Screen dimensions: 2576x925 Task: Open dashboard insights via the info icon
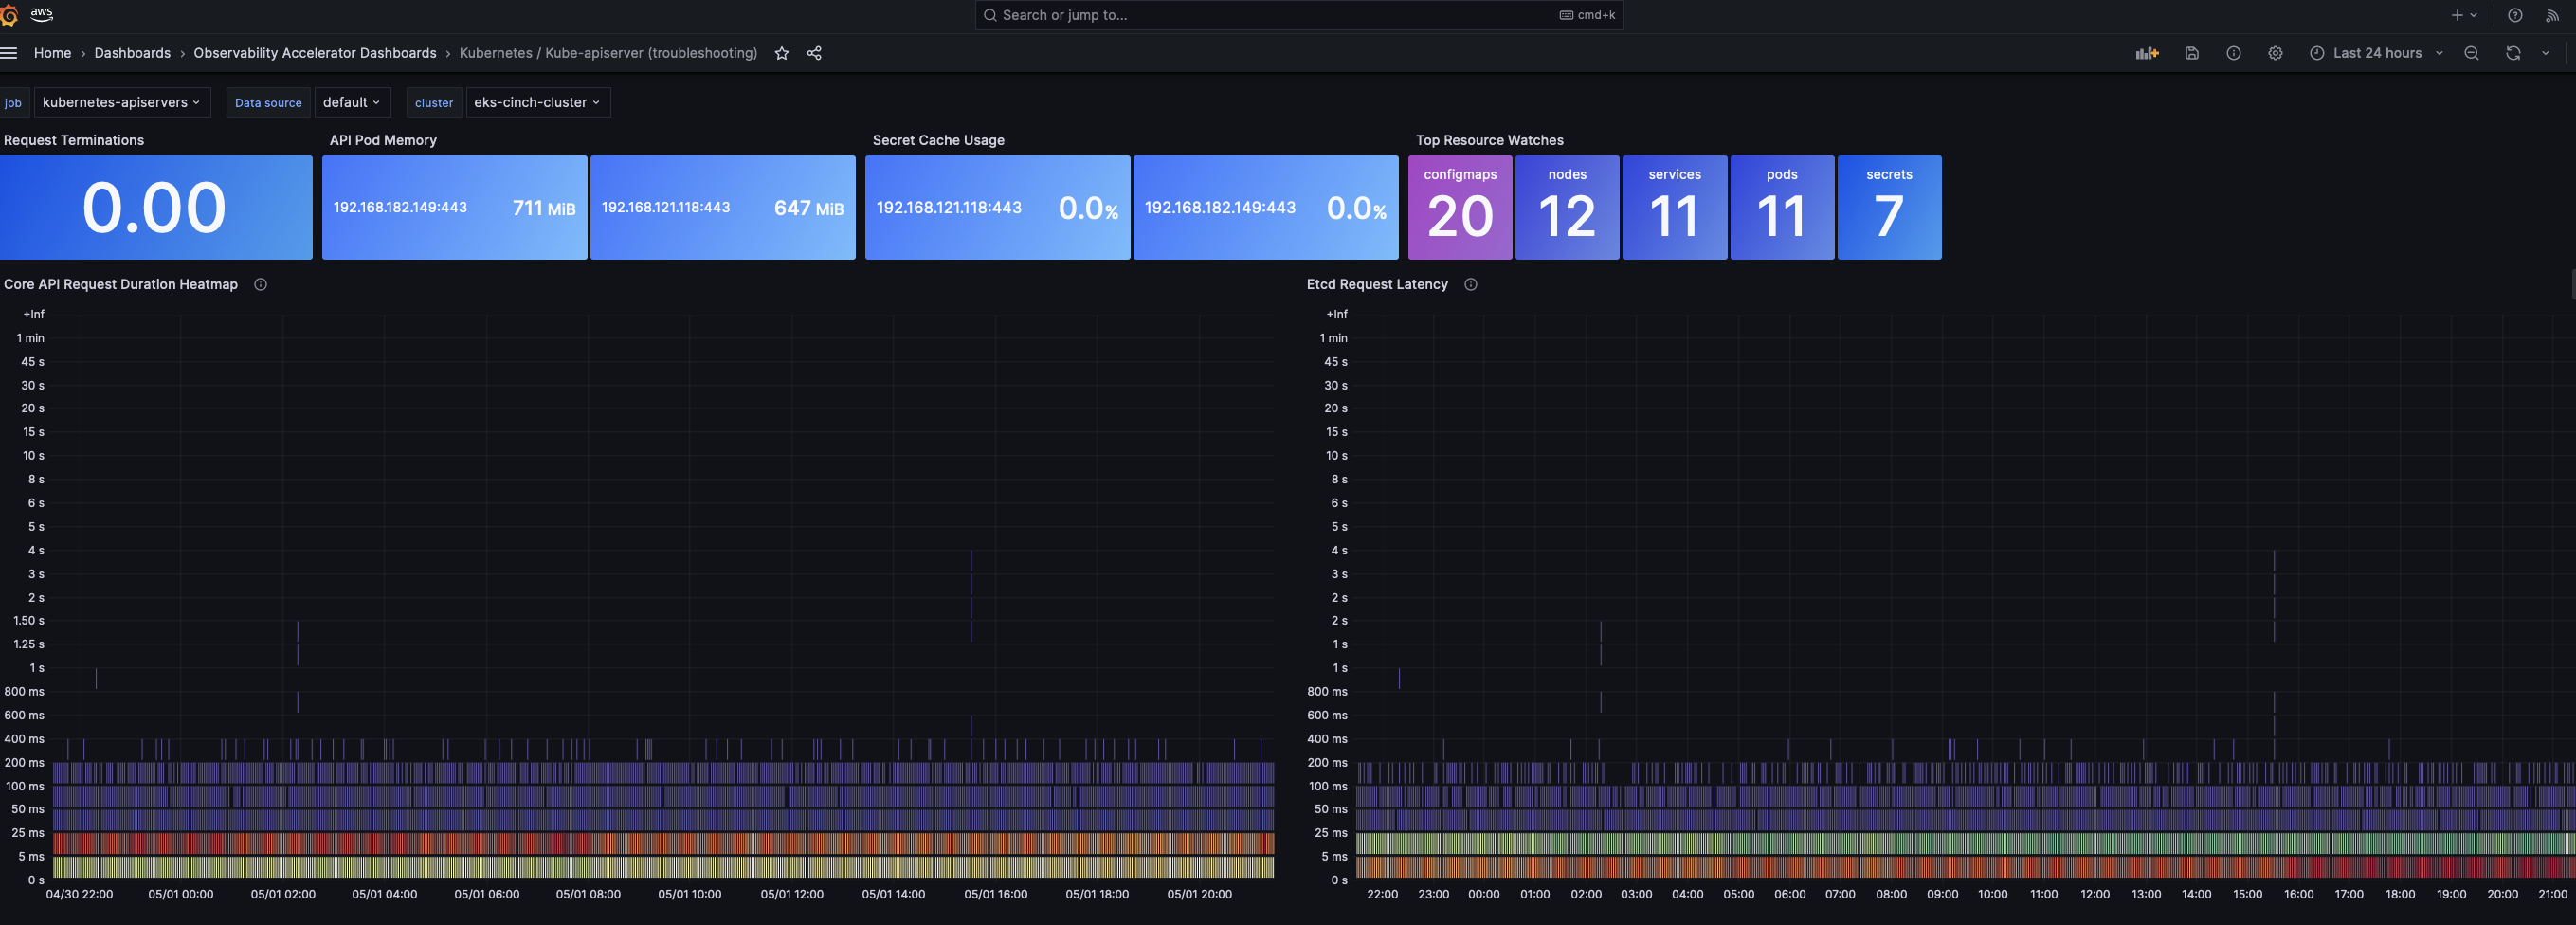click(2233, 53)
